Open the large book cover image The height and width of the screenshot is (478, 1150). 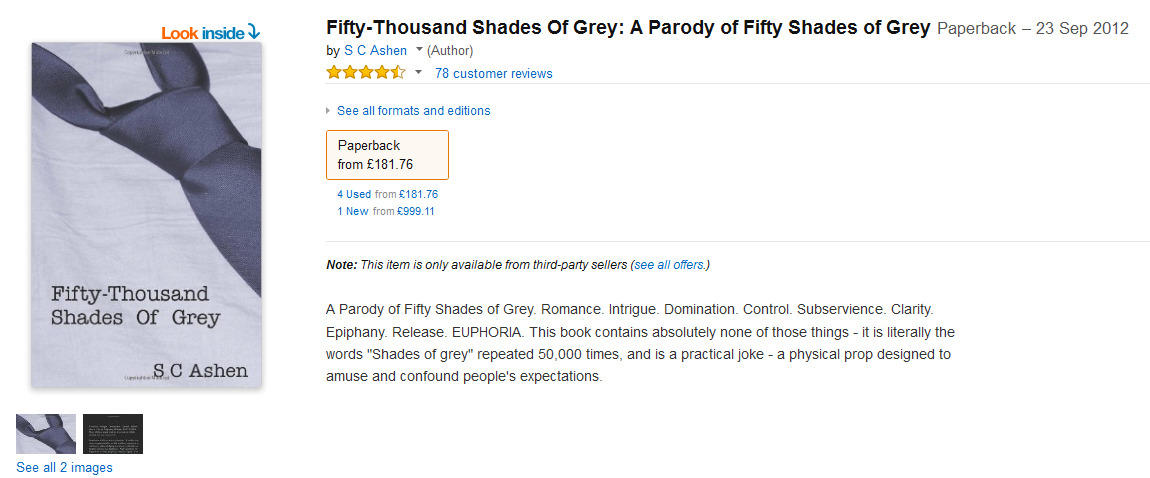[x=146, y=215]
